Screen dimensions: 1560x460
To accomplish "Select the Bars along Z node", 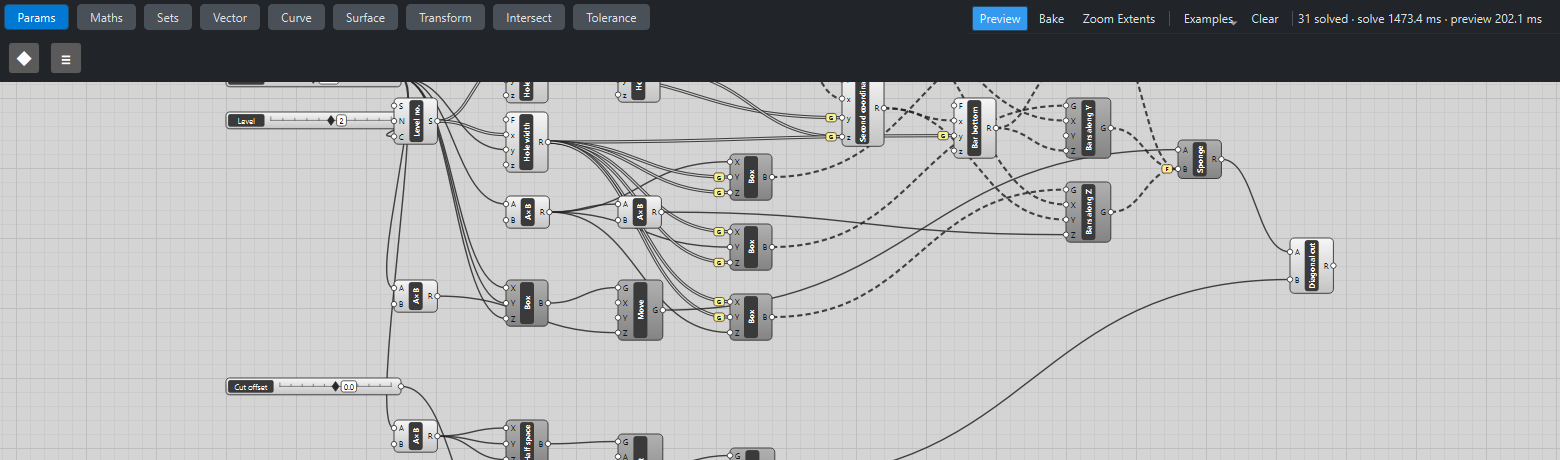I will (1089, 212).
